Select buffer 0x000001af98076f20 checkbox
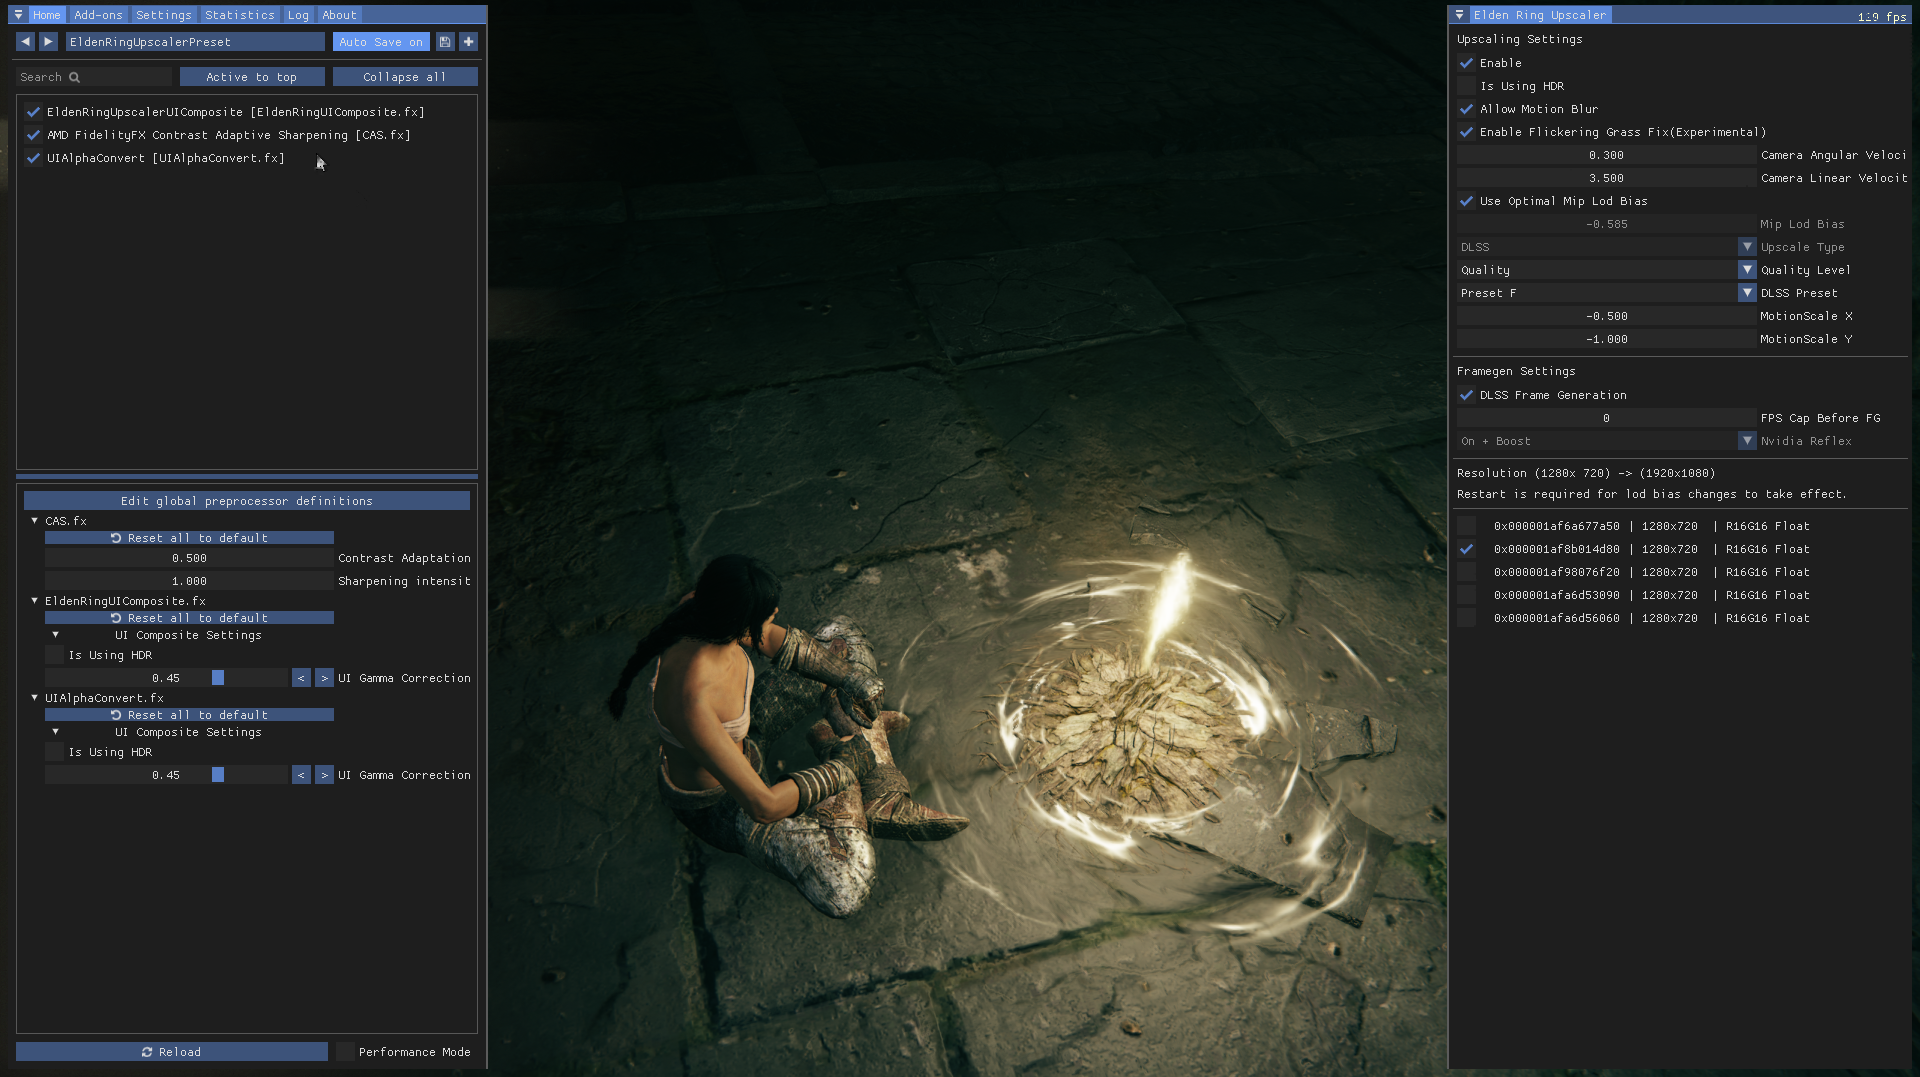 click(x=1466, y=572)
